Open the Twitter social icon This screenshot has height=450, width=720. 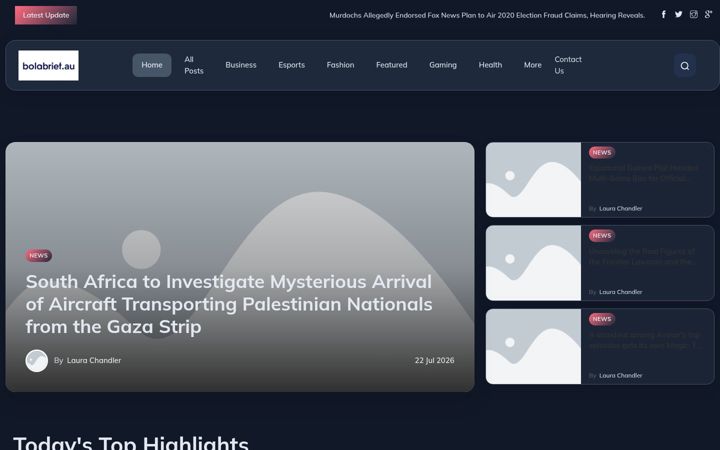678,15
